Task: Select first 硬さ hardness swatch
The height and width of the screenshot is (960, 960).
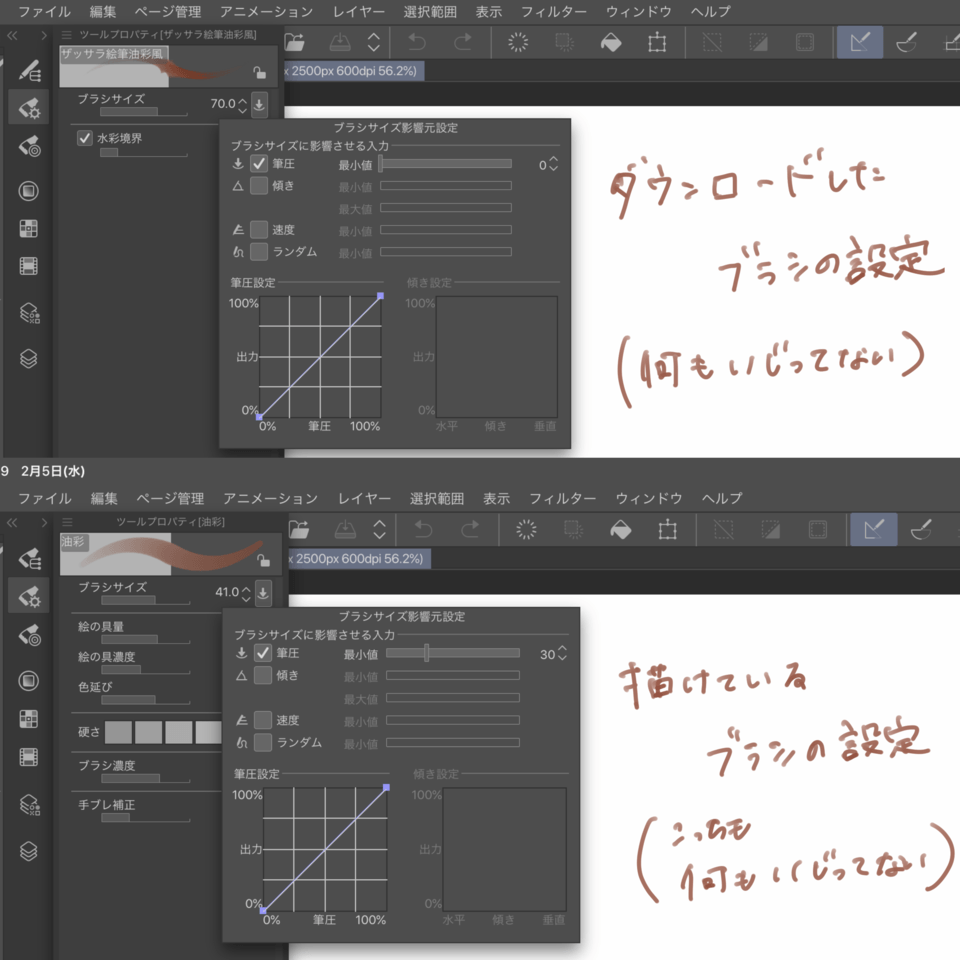Action: (119, 732)
